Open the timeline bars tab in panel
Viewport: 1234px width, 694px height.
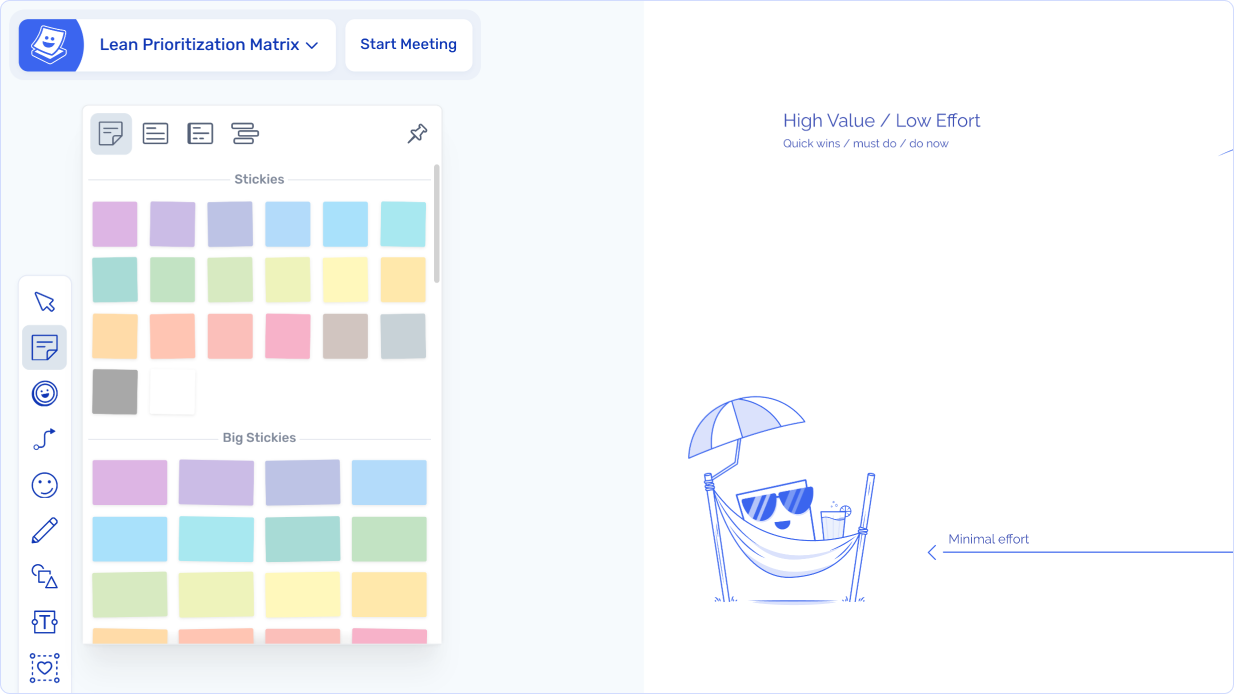pyautogui.click(x=245, y=133)
